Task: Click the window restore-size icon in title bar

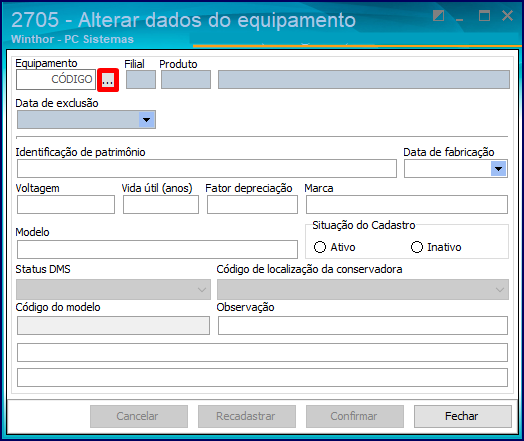Action: (438, 16)
